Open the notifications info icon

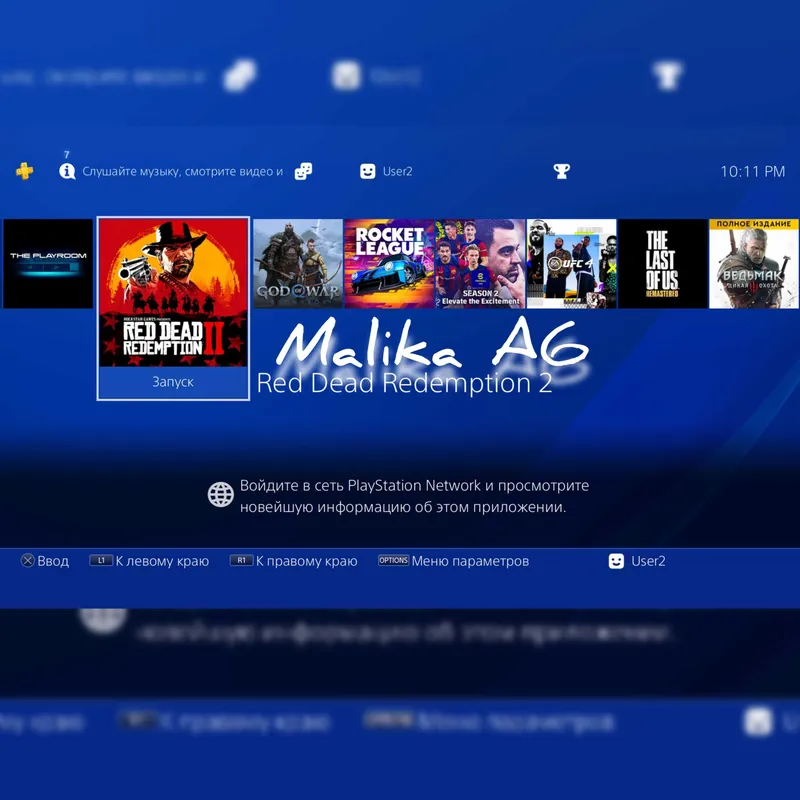coord(67,171)
